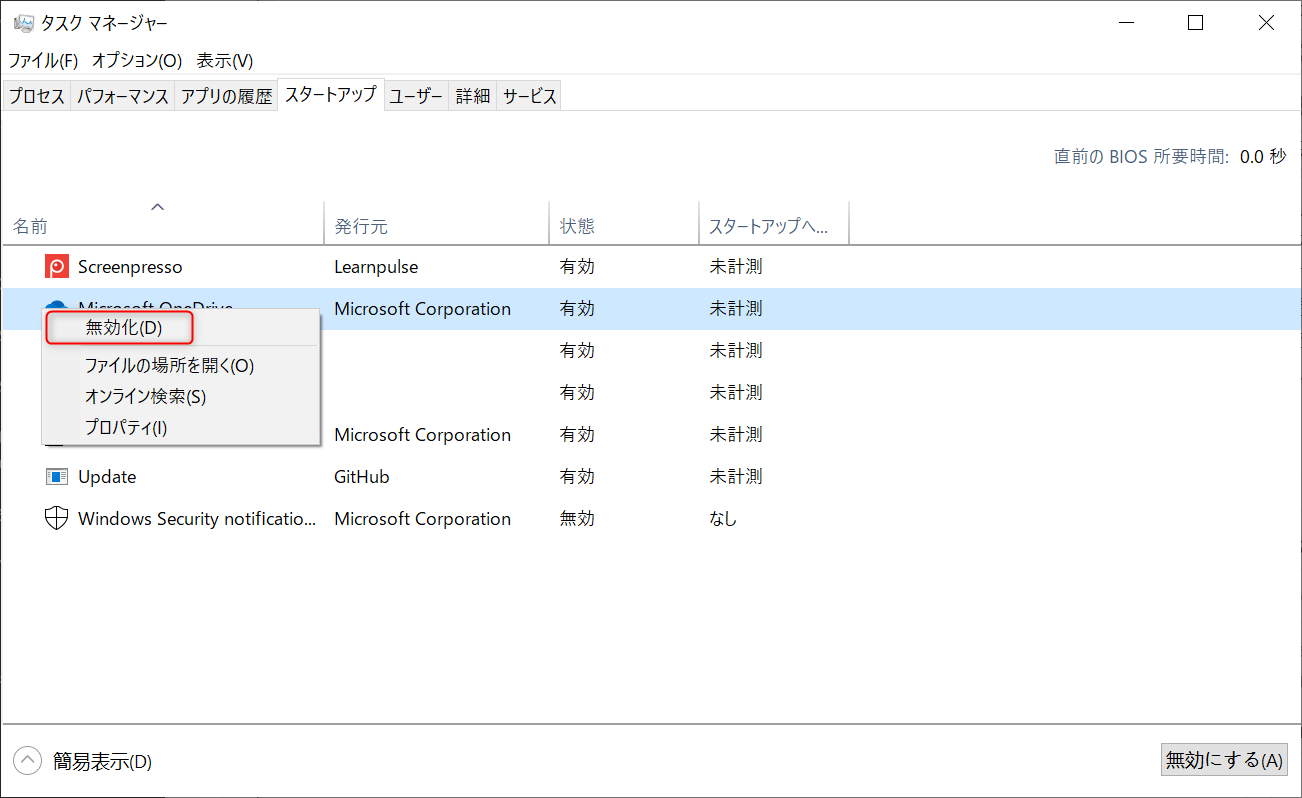Click the Windows Security shield icon
The width and height of the screenshot is (1302, 798).
(x=57, y=519)
